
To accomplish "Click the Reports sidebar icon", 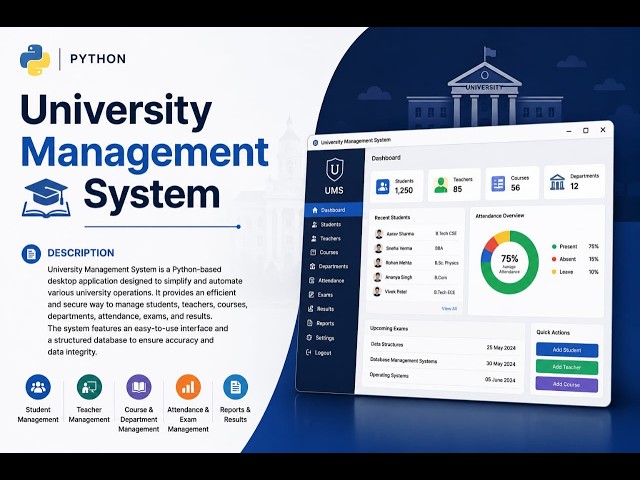I will 310,323.
